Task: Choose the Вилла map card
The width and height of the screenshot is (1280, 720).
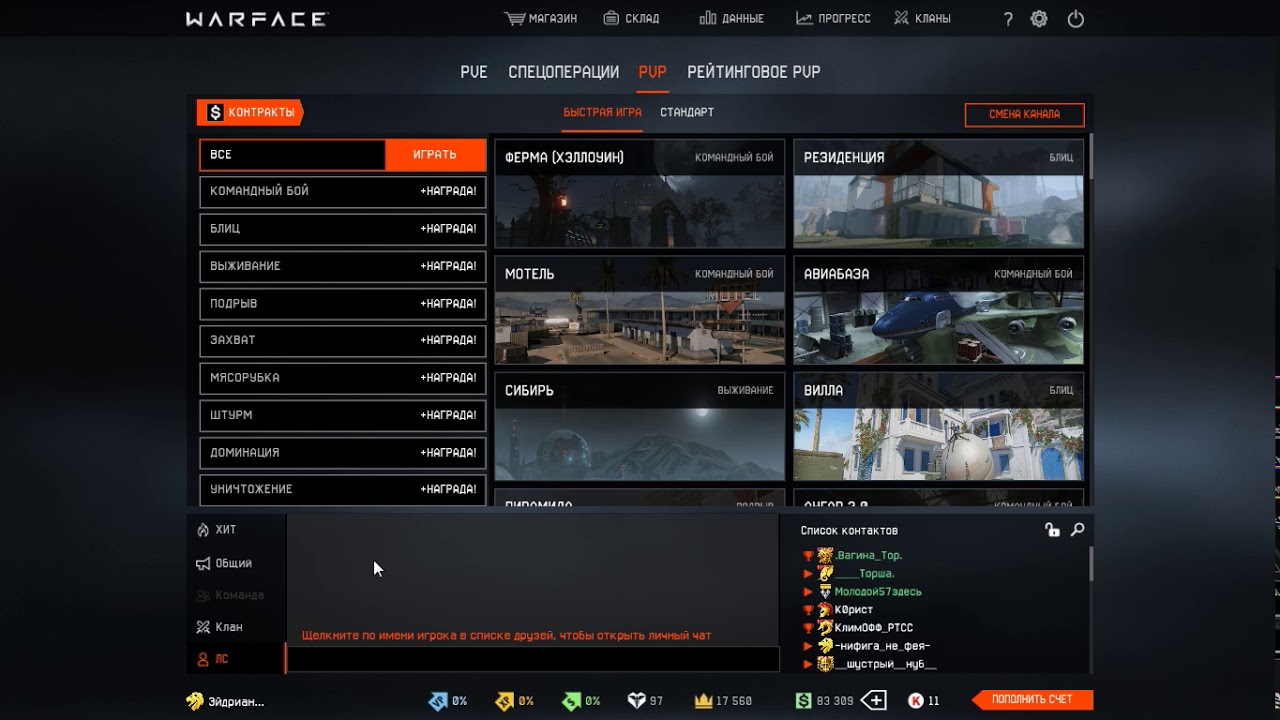Action: [938, 427]
